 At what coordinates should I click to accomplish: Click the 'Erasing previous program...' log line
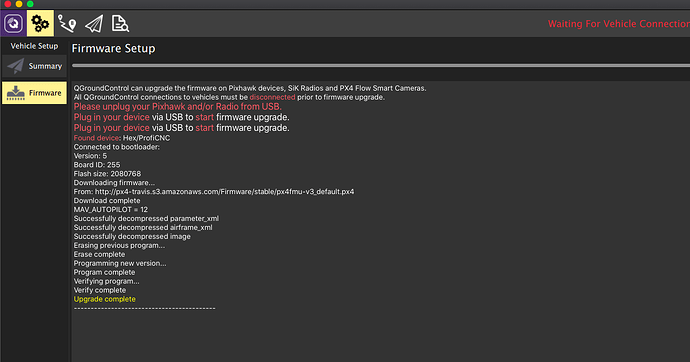(119, 245)
